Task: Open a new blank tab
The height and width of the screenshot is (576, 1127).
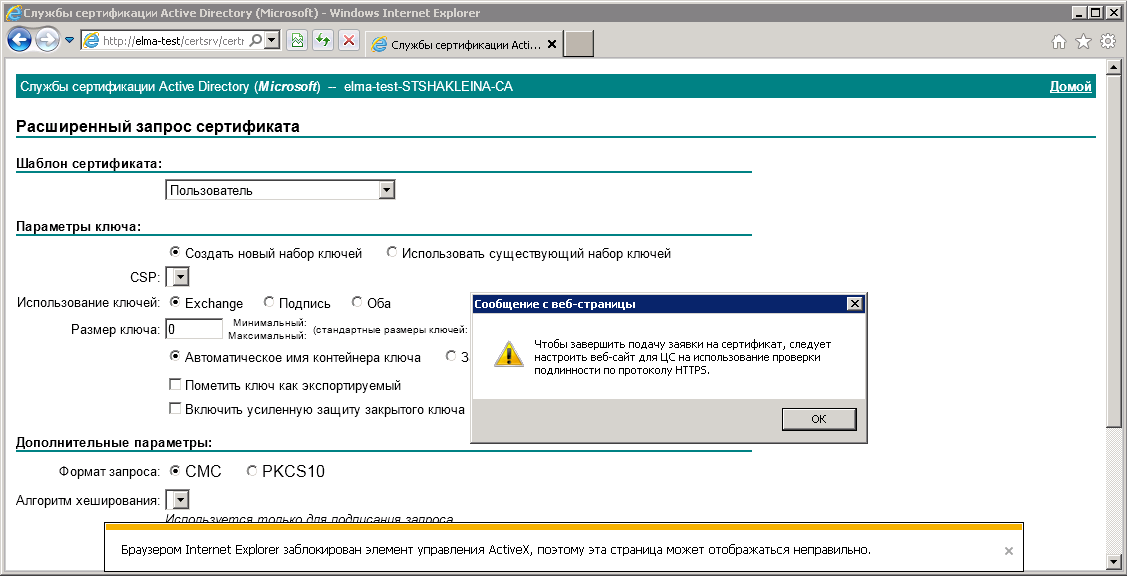Action: (x=580, y=44)
